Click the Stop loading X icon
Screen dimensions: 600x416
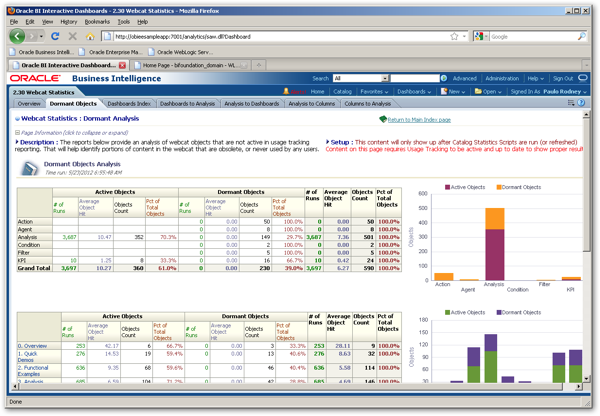coord(72,36)
